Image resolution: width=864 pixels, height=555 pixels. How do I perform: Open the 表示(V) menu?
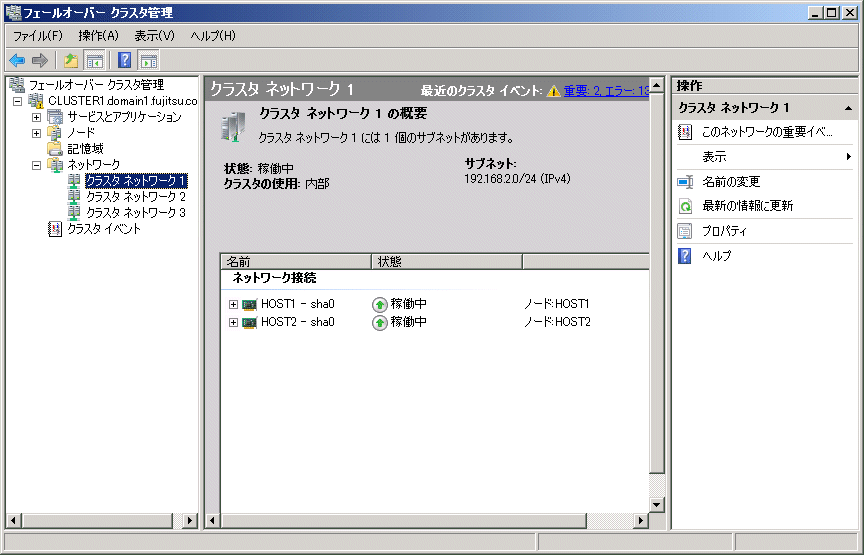point(154,36)
